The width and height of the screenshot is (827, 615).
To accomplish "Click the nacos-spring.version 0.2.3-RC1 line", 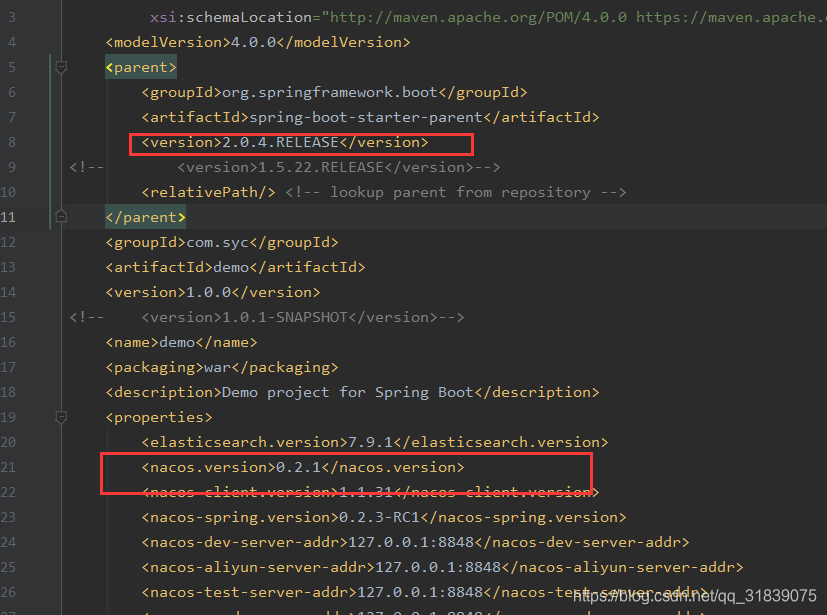I will click(x=383, y=517).
